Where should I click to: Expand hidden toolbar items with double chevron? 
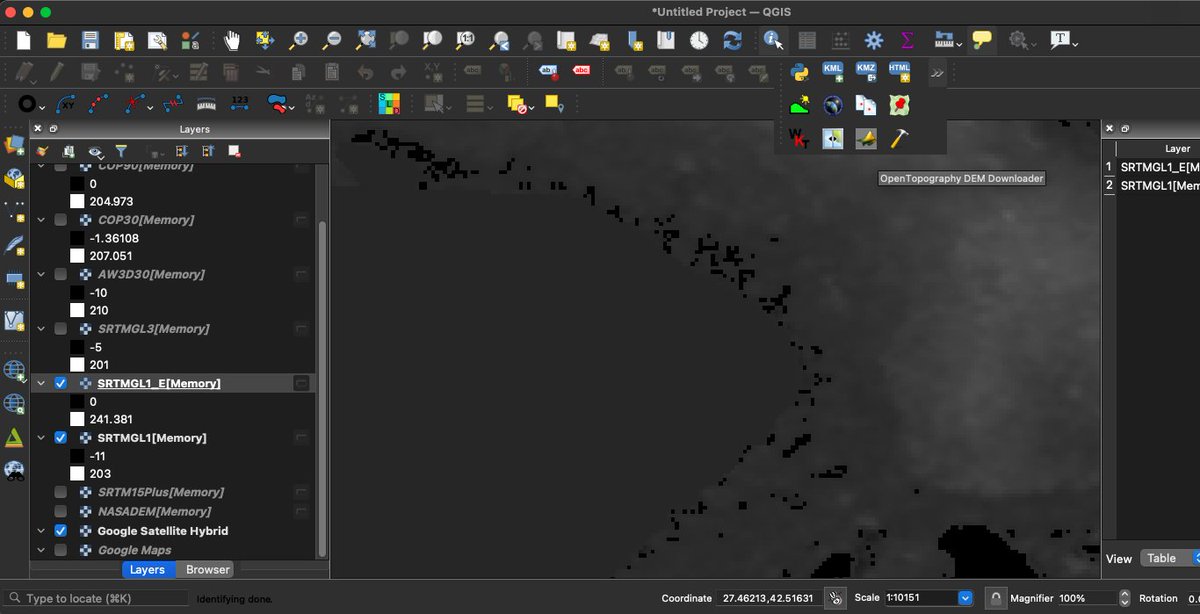937,72
